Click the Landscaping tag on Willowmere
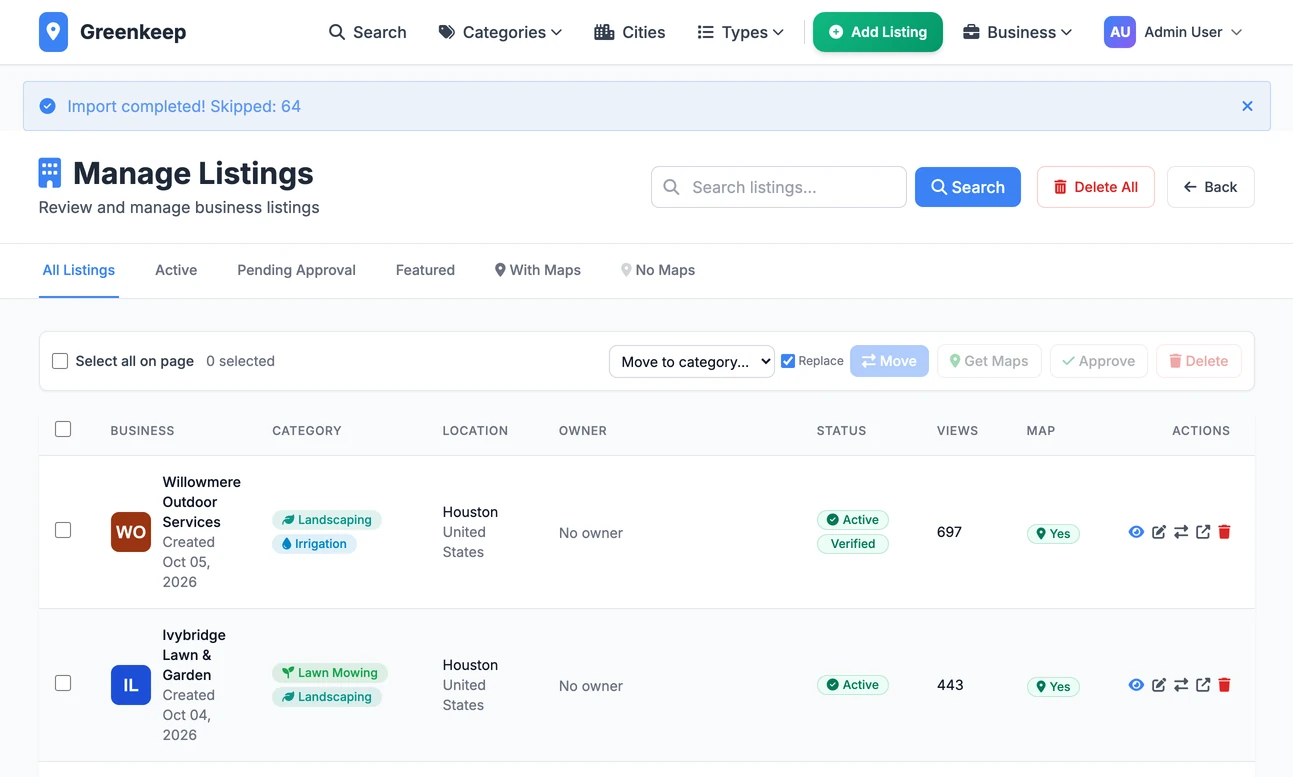1293x777 pixels. 327,520
